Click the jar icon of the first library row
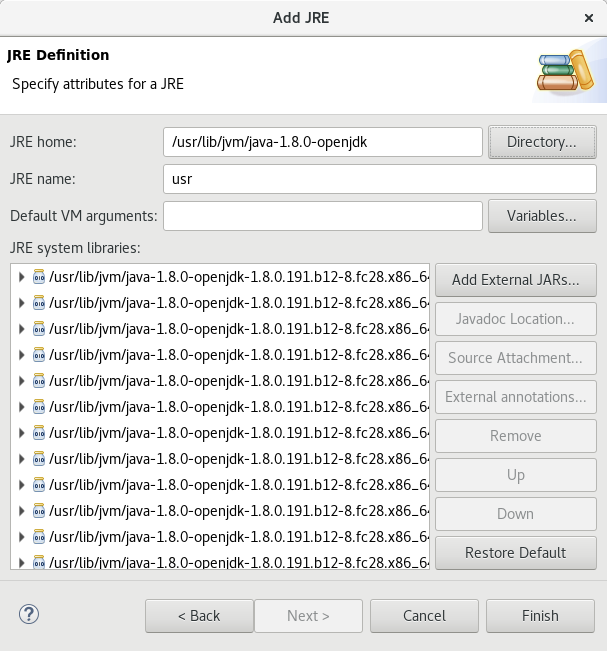This screenshot has height=651, width=607. coord(39,277)
